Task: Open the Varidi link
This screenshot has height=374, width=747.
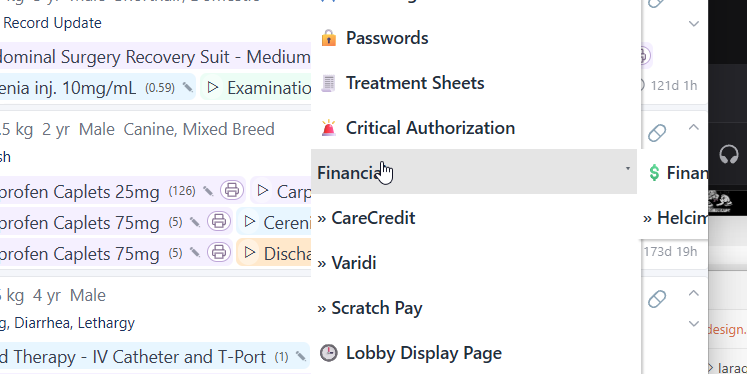Action: click(x=347, y=263)
